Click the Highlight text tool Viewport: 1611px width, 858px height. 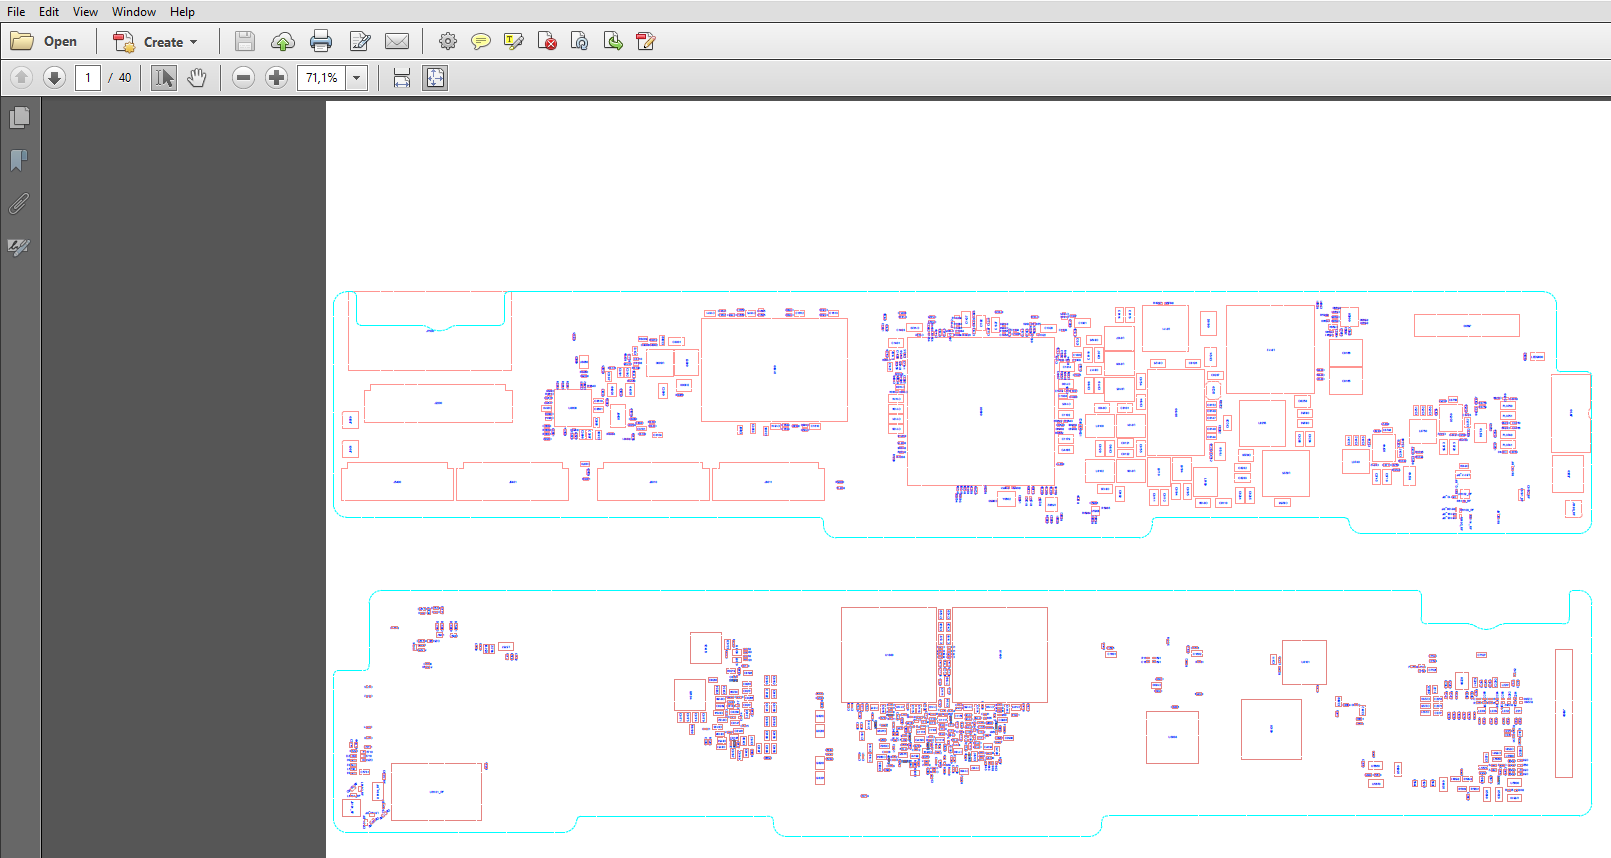click(514, 41)
